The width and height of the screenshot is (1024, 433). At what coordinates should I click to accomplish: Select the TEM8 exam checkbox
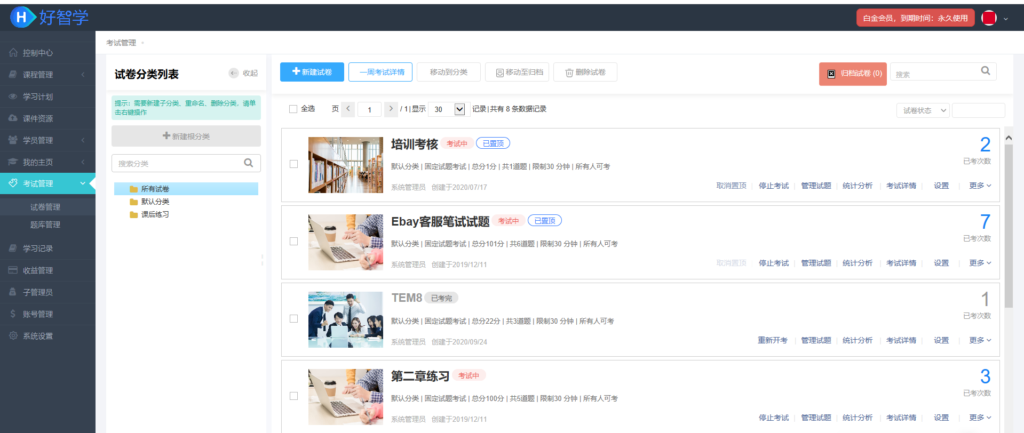[294, 319]
